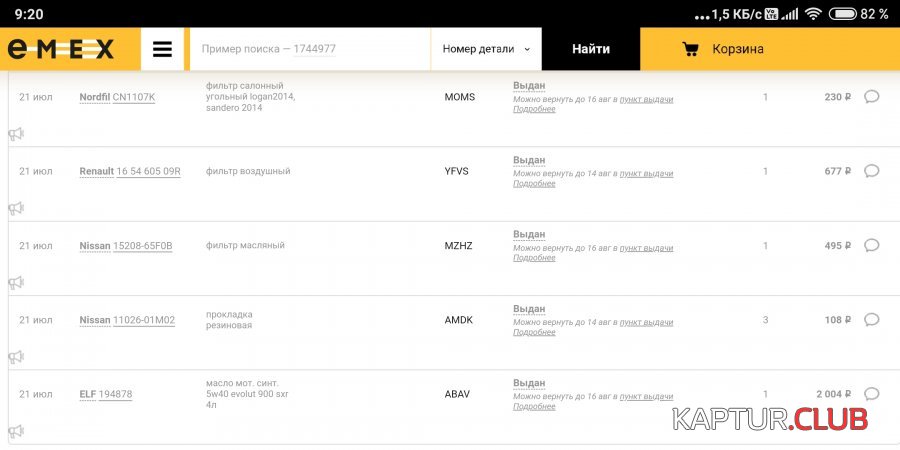Open part number 194878 link
This screenshot has width=900, height=450.
pyautogui.click(x=115, y=395)
